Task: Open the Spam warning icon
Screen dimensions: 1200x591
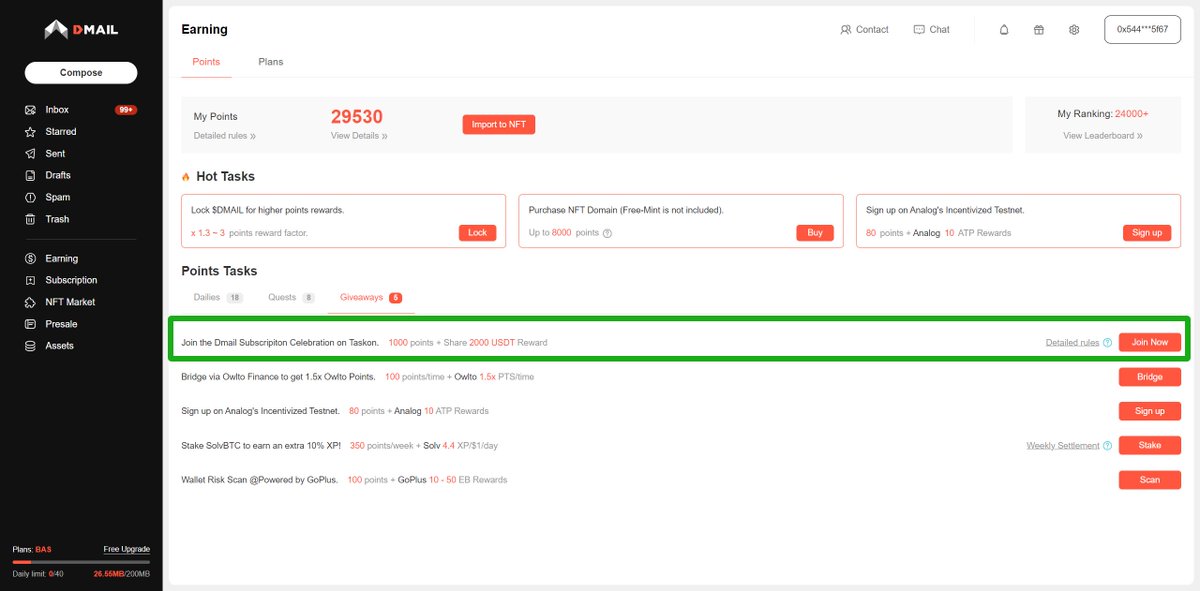Action: (x=31, y=197)
